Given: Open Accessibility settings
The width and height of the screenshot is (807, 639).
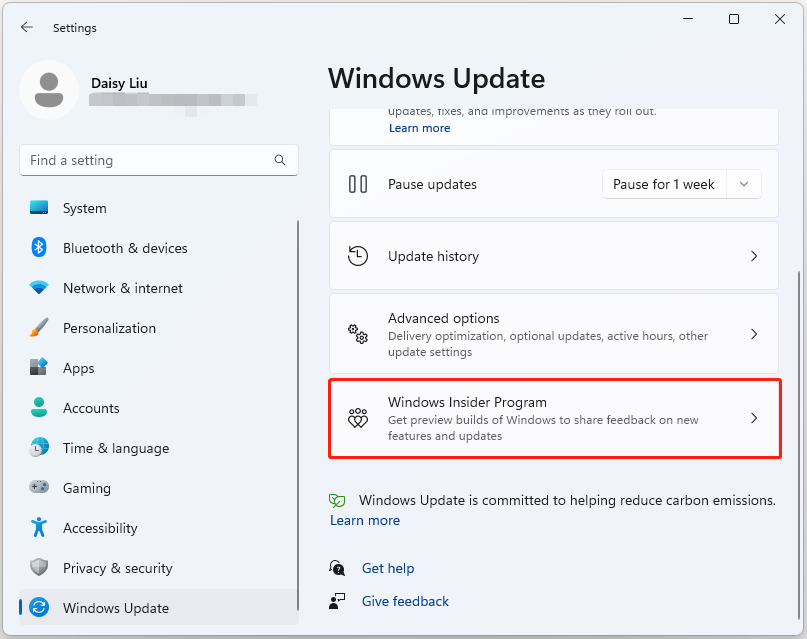Looking at the screenshot, I should click(100, 528).
